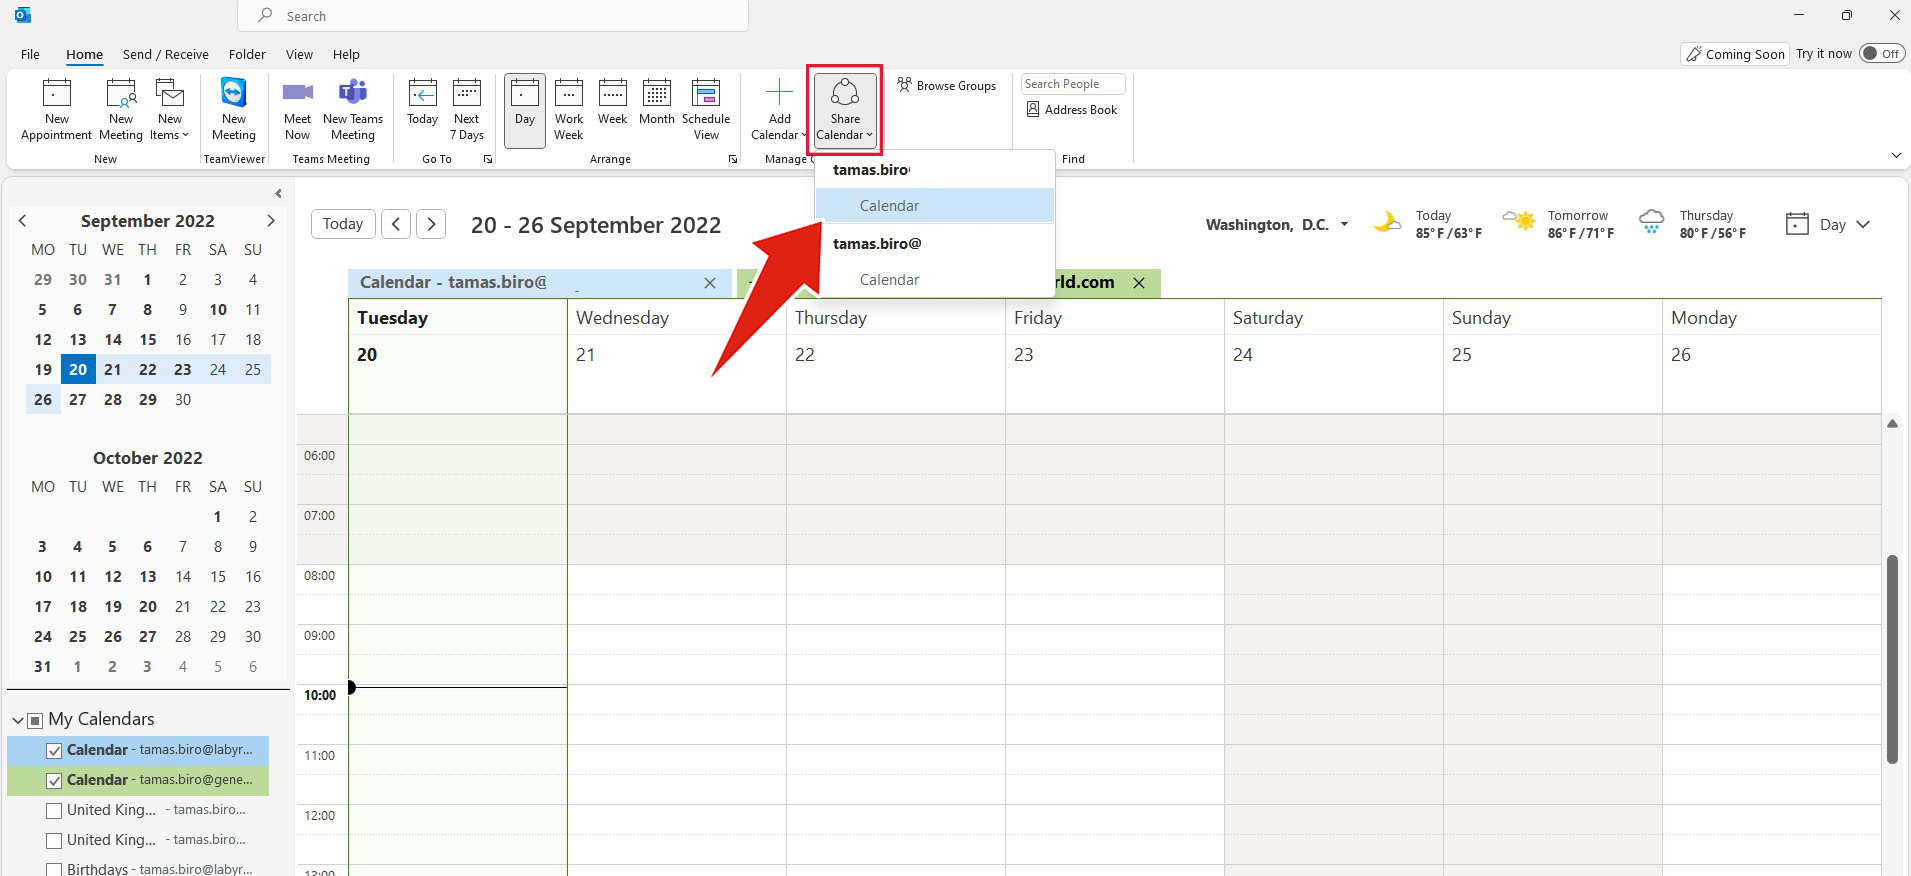Click Tomorrow weather forecast
The height and width of the screenshot is (876, 1911).
point(1558,224)
